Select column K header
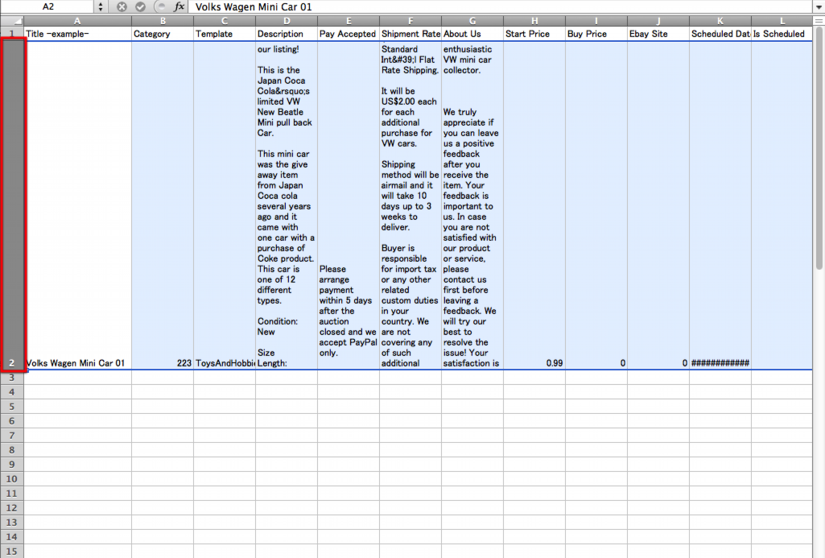 click(720, 20)
